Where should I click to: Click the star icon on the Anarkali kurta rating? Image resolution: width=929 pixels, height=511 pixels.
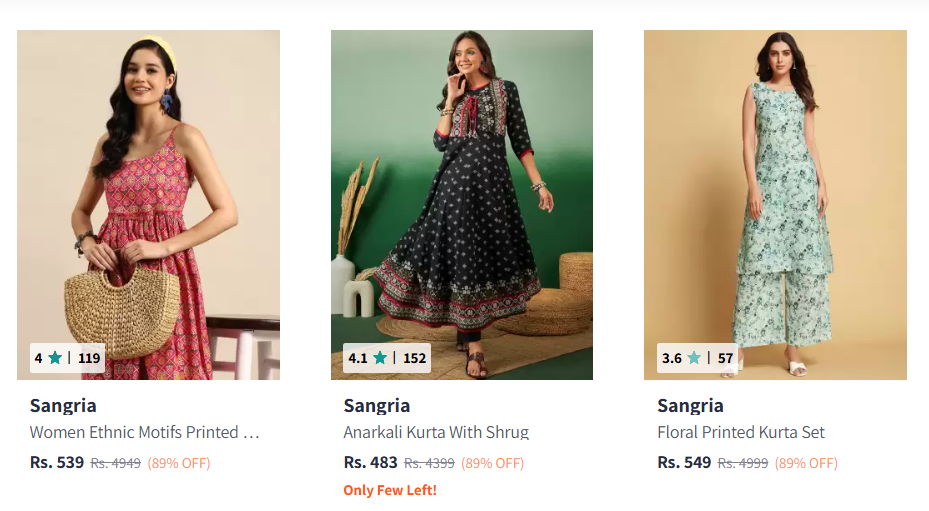pos(380,358)
